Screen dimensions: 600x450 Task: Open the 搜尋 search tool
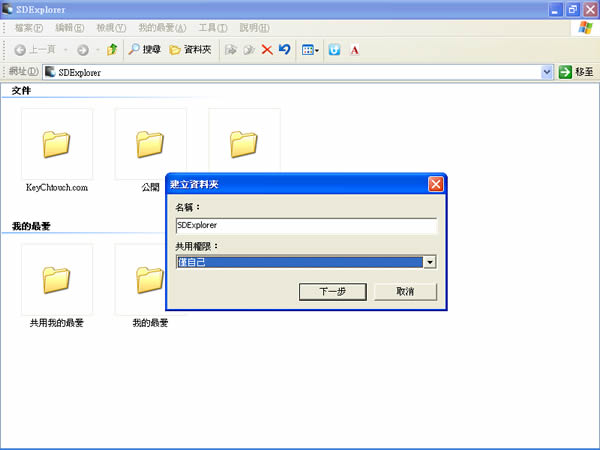pos(145,50)
